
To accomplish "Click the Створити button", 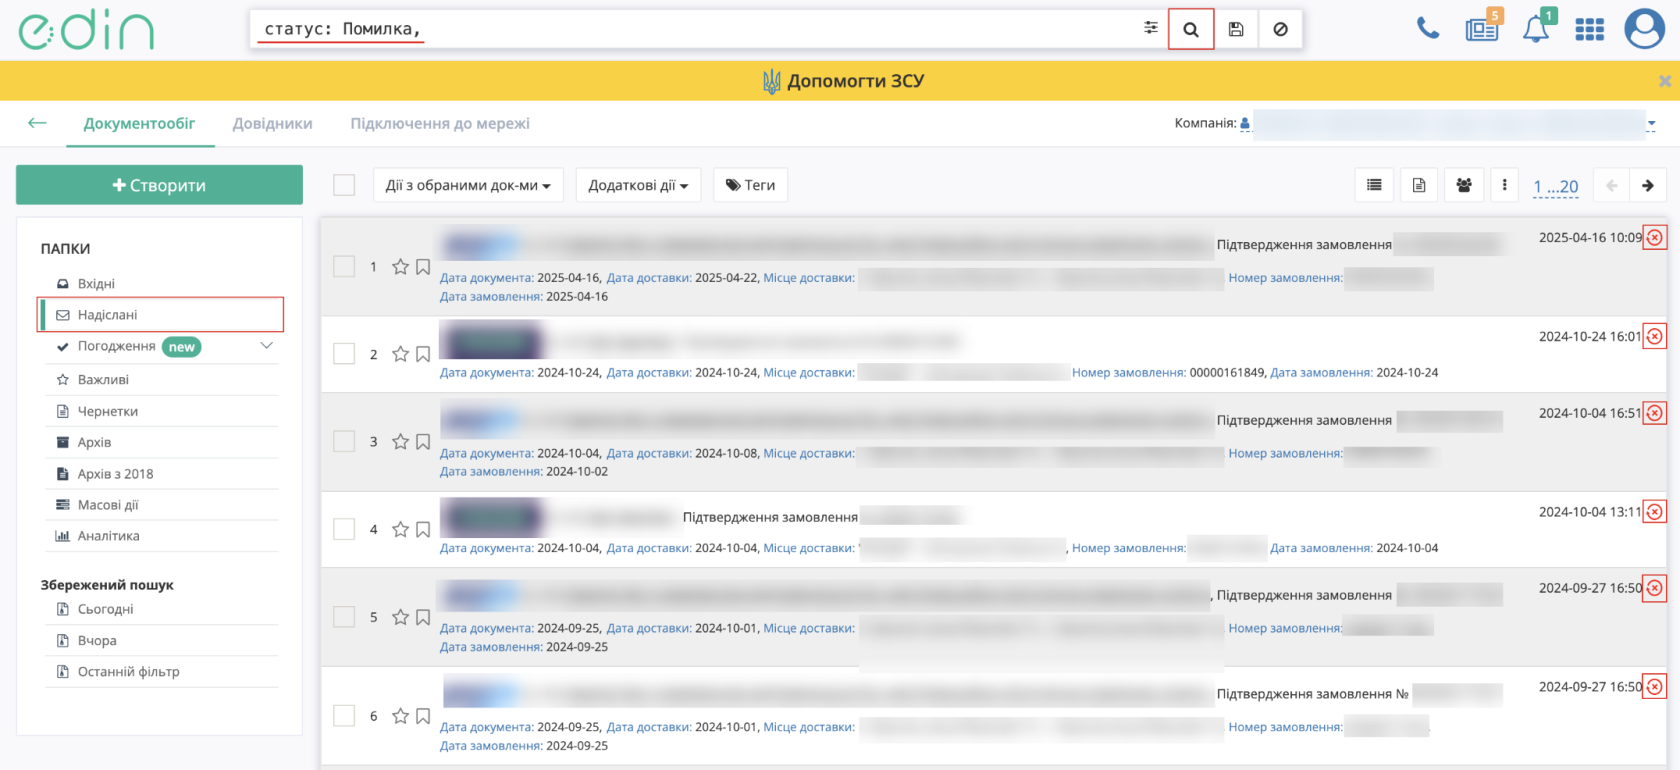I will click(159, 185).
